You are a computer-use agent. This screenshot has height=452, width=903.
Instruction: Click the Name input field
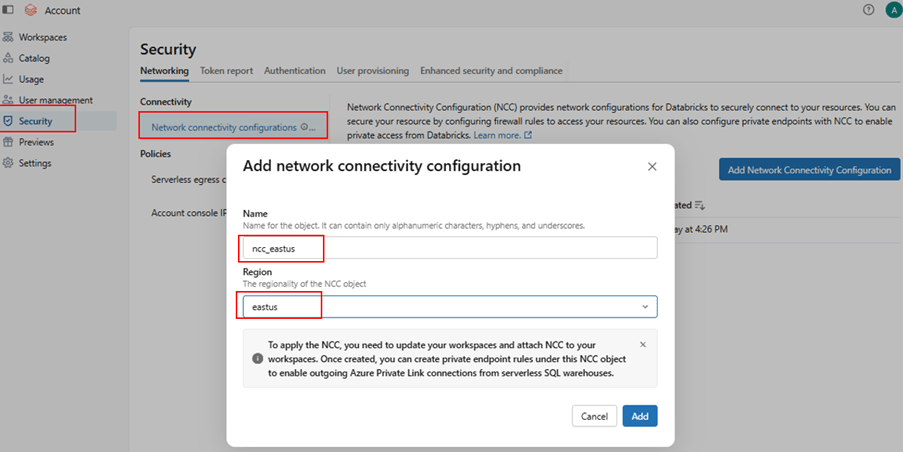448,248
